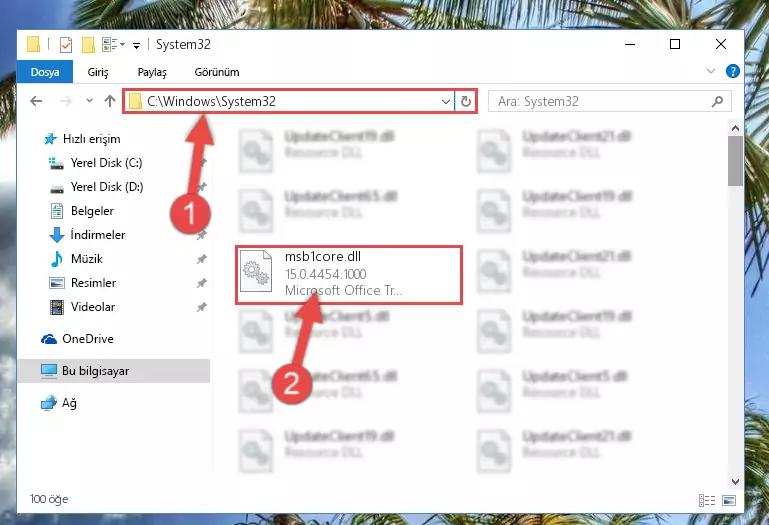Open Resimler in the sidebar
This screenshot has width=769, height=525.
[93, 283]
